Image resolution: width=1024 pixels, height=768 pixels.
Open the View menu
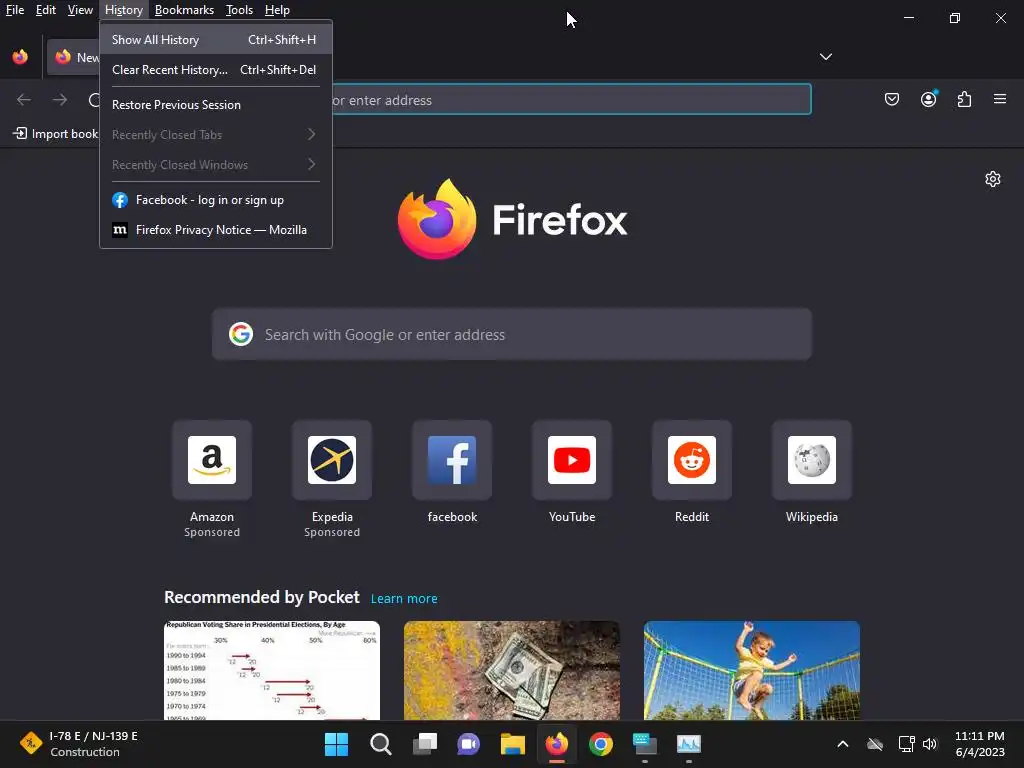click(x=80, y=10)
